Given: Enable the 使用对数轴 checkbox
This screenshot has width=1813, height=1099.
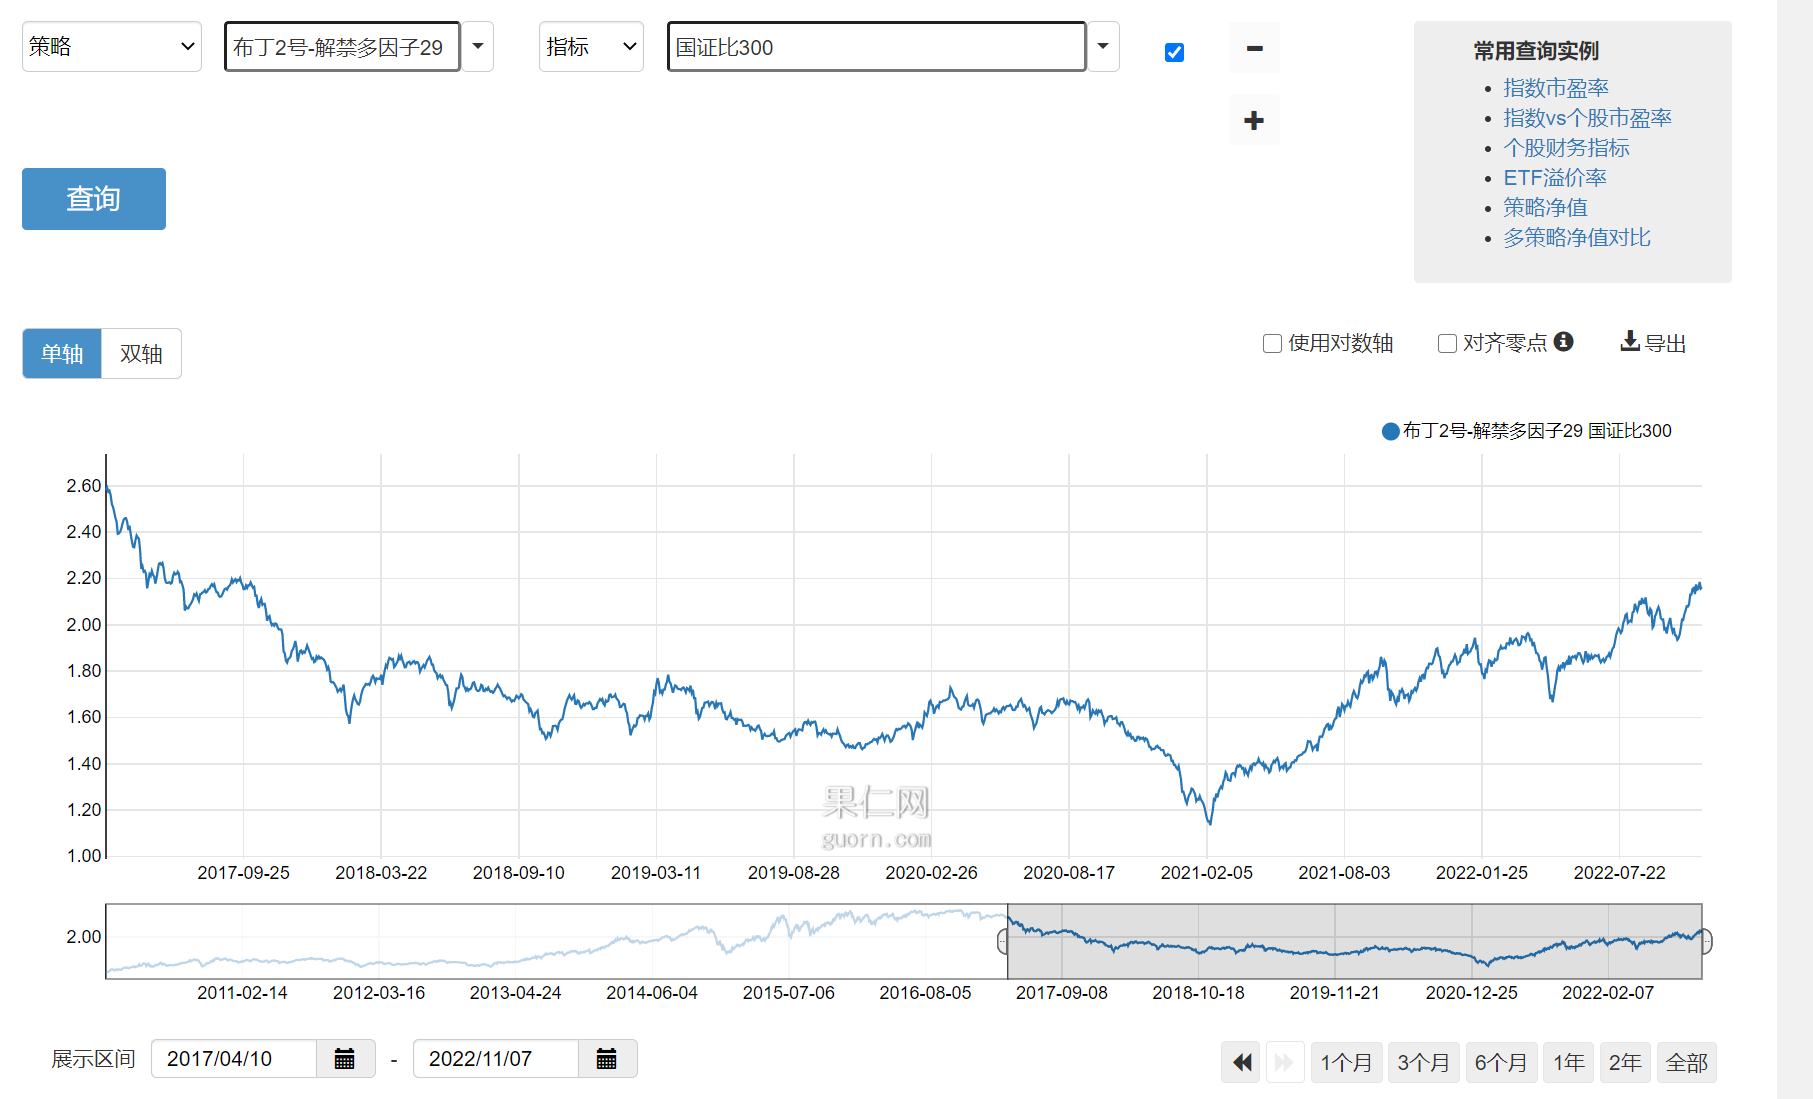Looking at the screenshot, I should click(1273, 344).
